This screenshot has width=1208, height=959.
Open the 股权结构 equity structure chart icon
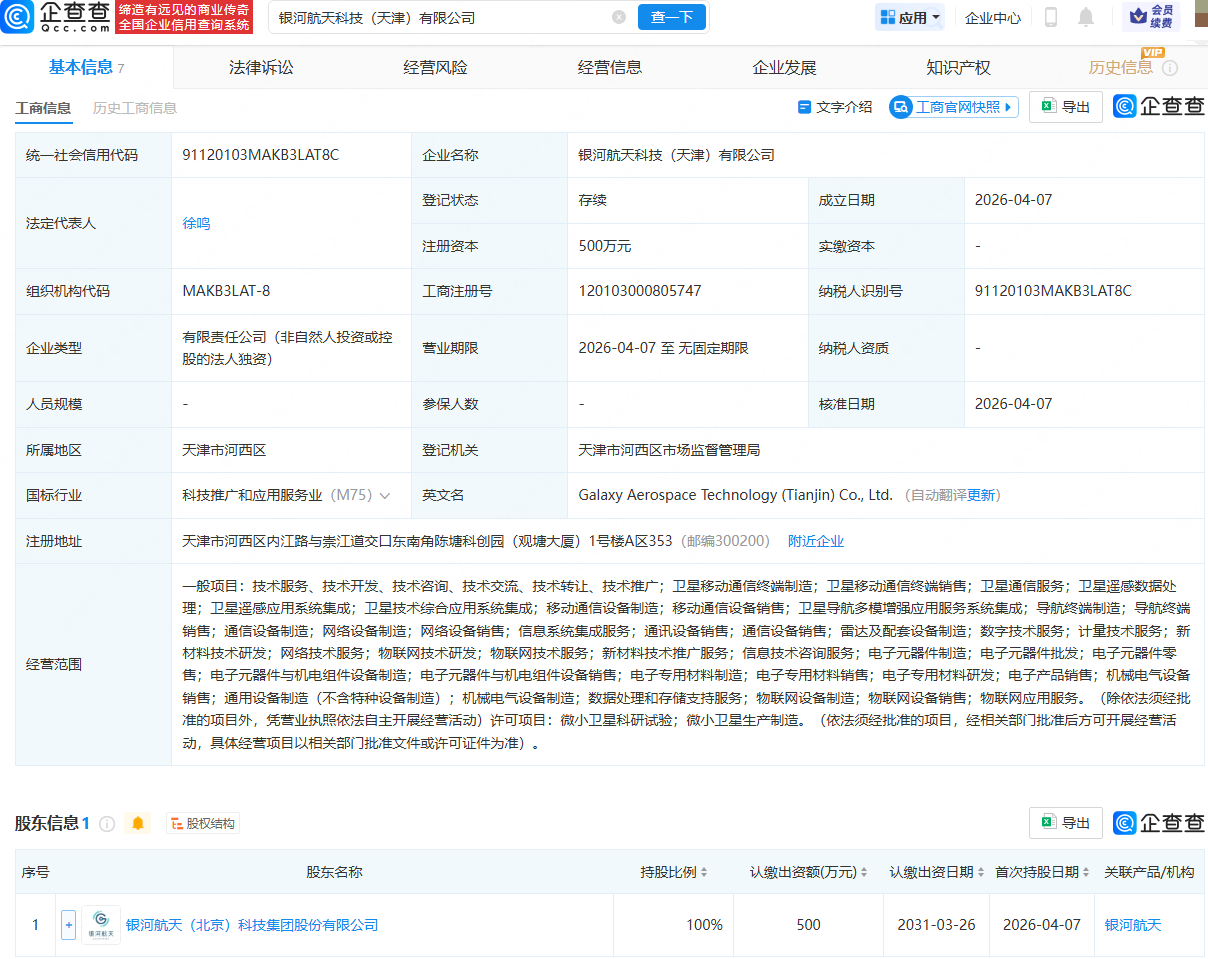click(x=177, y=824)
